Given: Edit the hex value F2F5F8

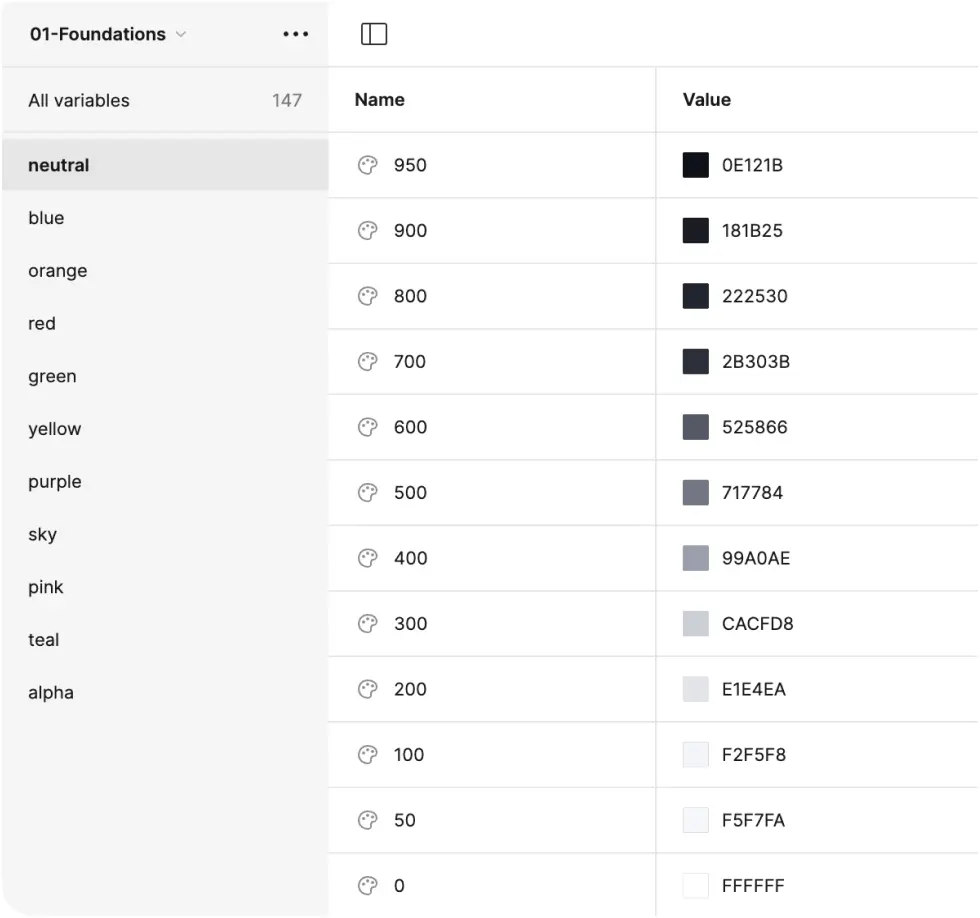Looking at the screenshot, I should 754,754.
